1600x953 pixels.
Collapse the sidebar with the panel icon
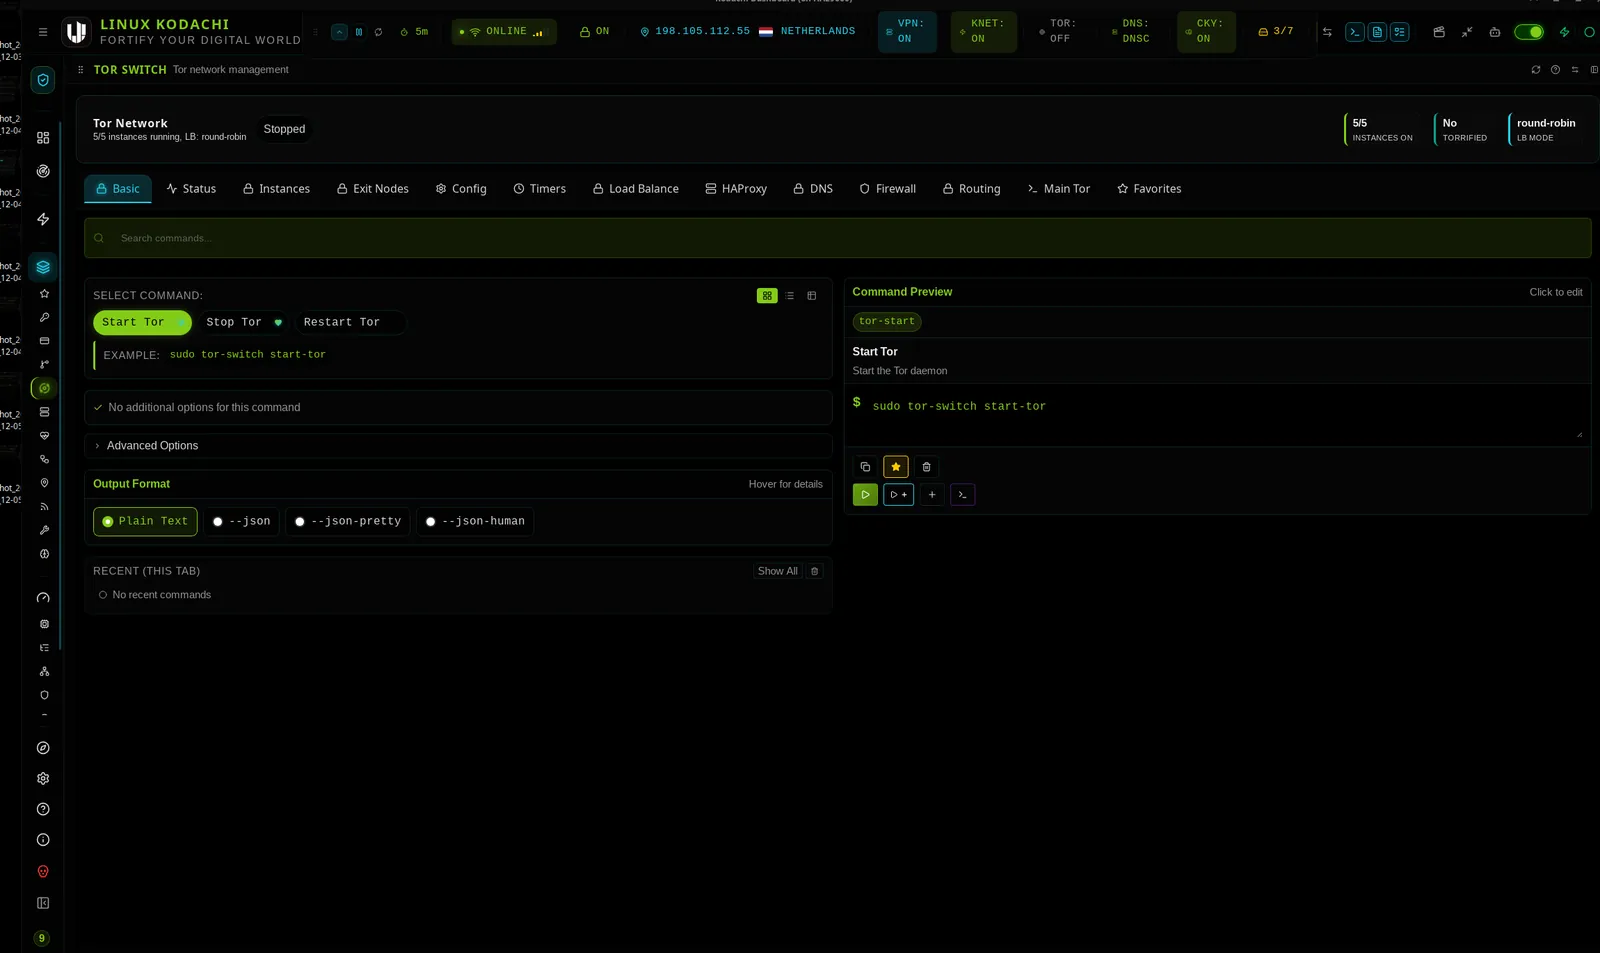pyautogui.click(x=43, y=903)
